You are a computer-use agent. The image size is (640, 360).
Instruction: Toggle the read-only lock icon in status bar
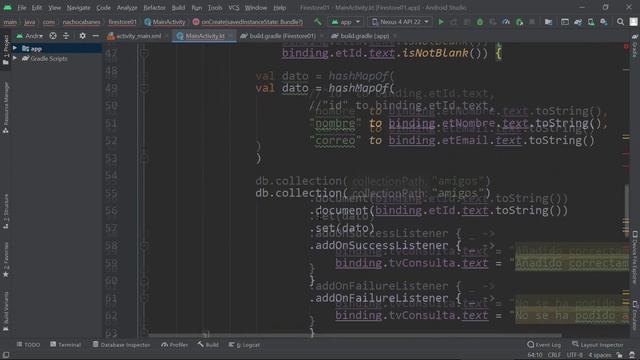coord(620,355)
